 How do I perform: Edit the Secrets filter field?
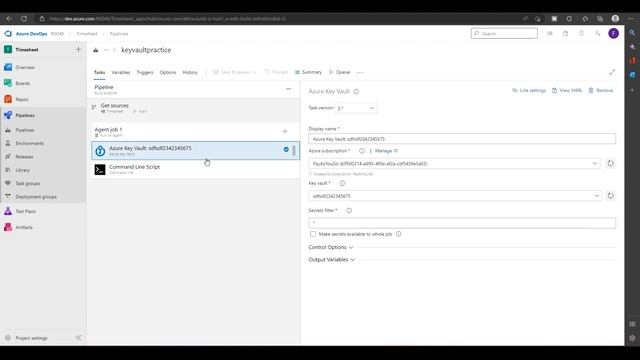[462, 223]
